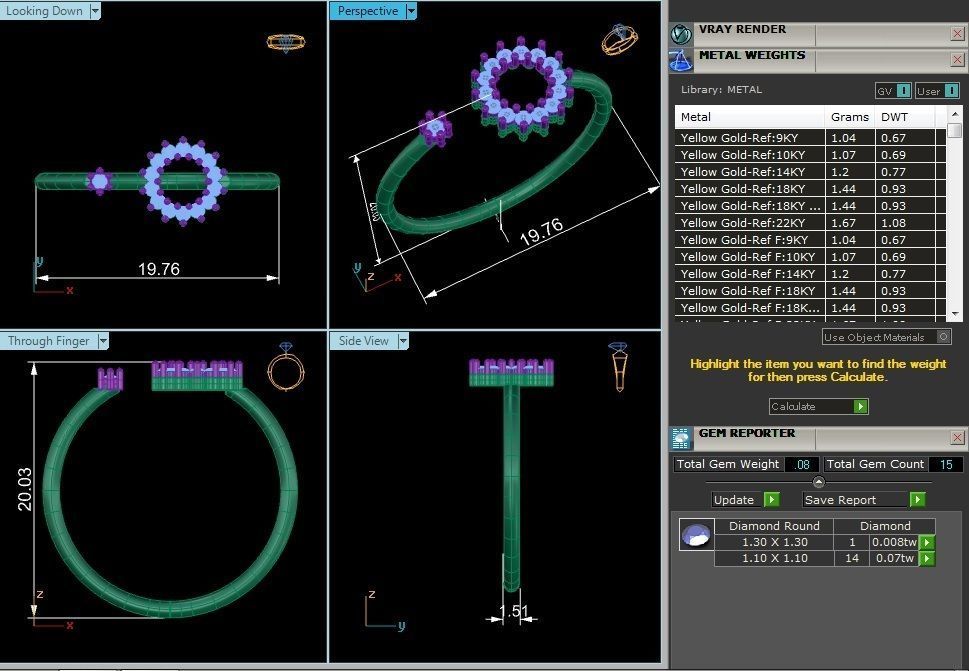This screenshot has width=969, height=671.
Task: Click the VRay Render panel icon
Action: pyautogui.click(x=681, y=34)
